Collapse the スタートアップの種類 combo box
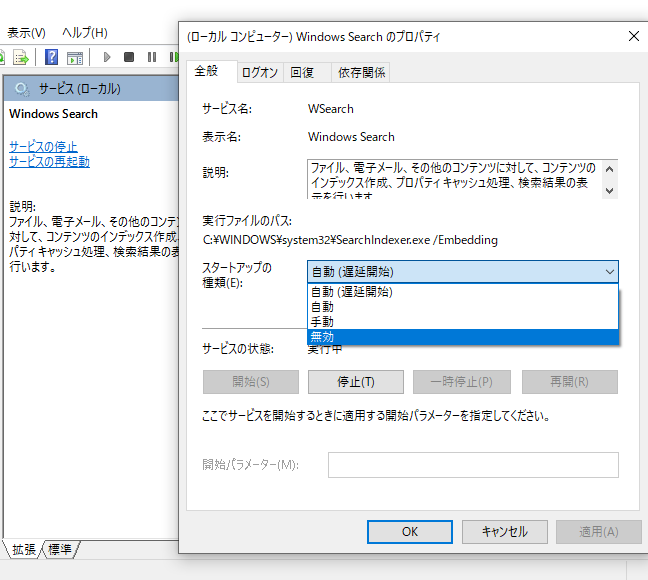 [x=463, y=272]
